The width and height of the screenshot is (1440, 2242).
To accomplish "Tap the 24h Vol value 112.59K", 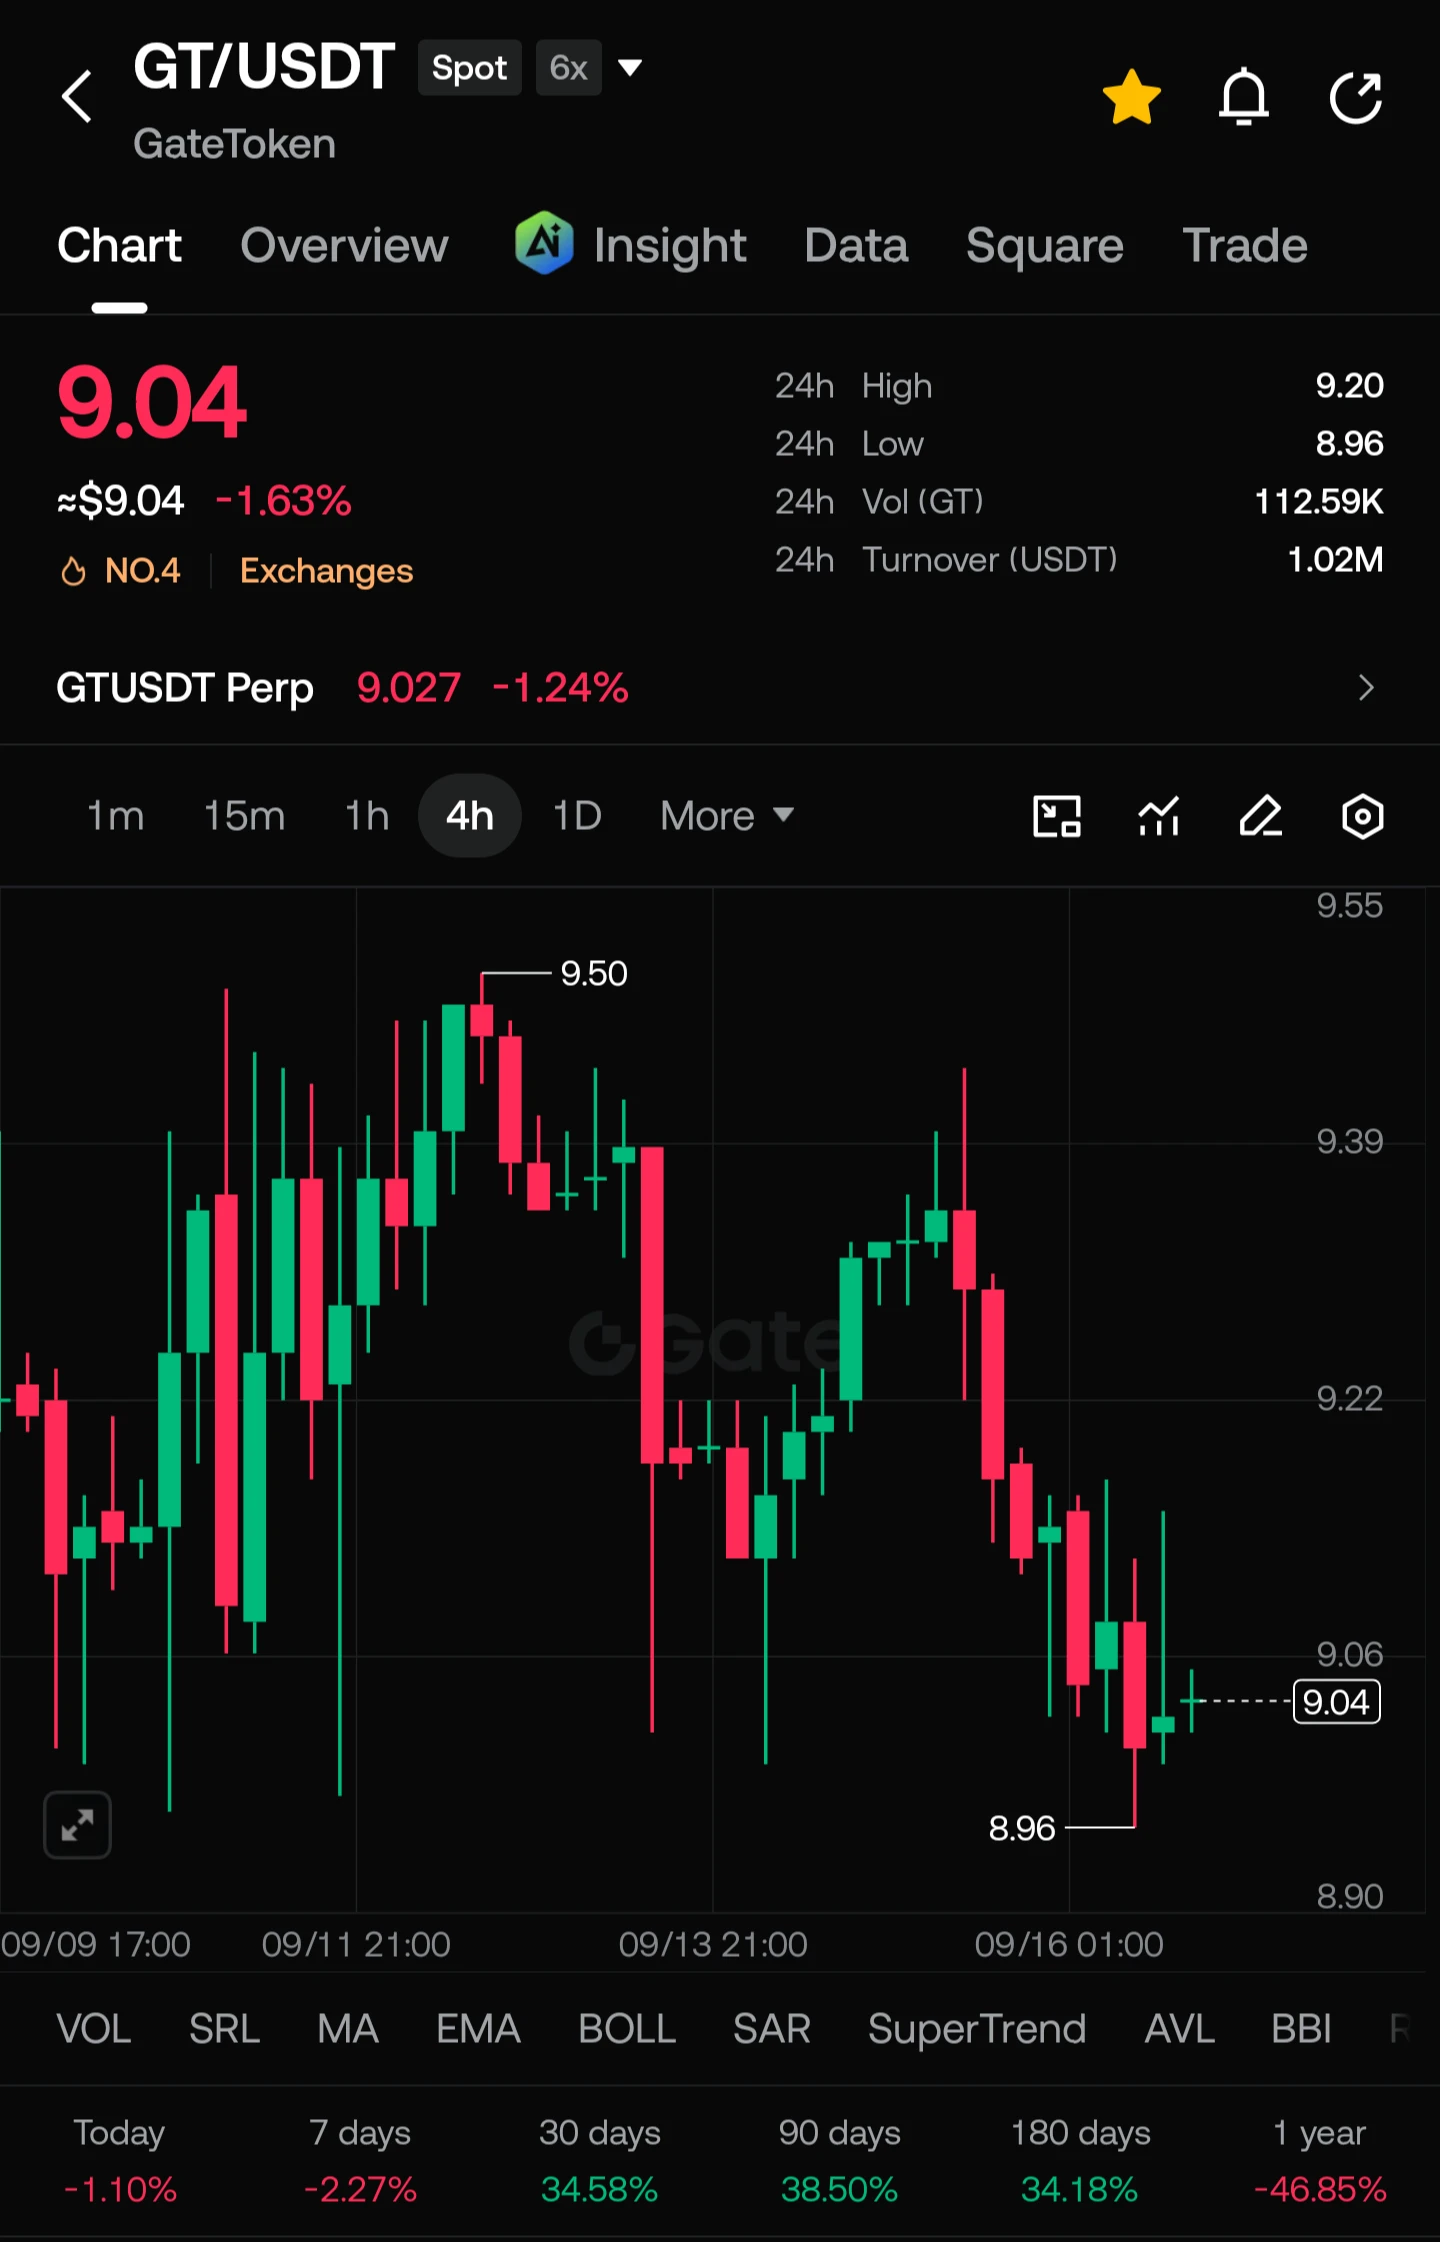I will point(1319,502).
